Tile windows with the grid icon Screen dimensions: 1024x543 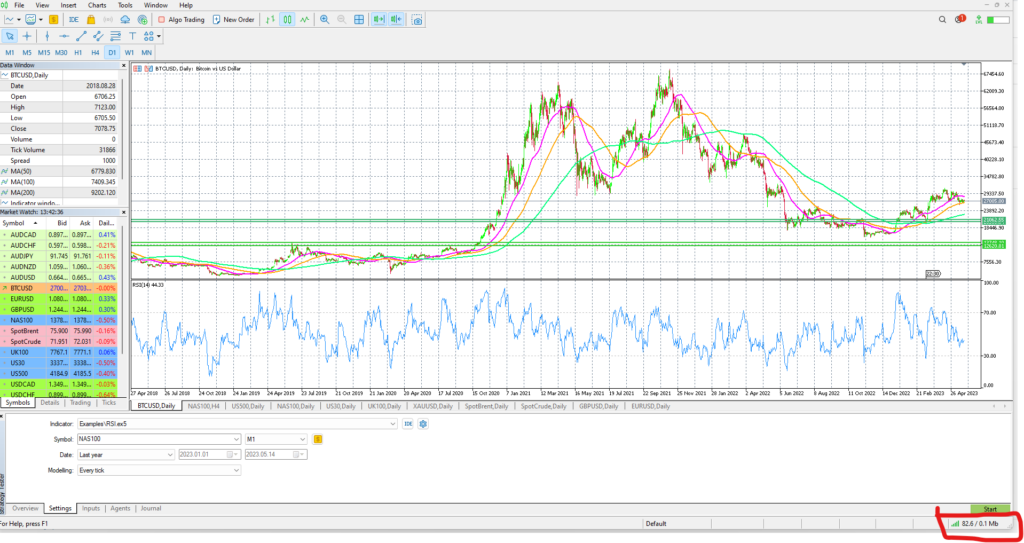pos(359,20)
